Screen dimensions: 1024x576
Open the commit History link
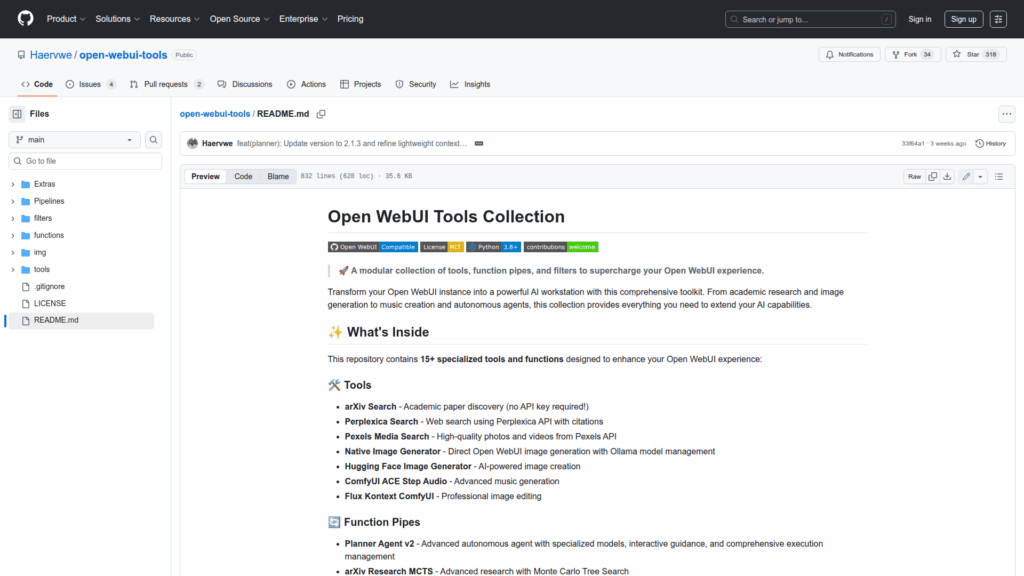coord(990,143)
